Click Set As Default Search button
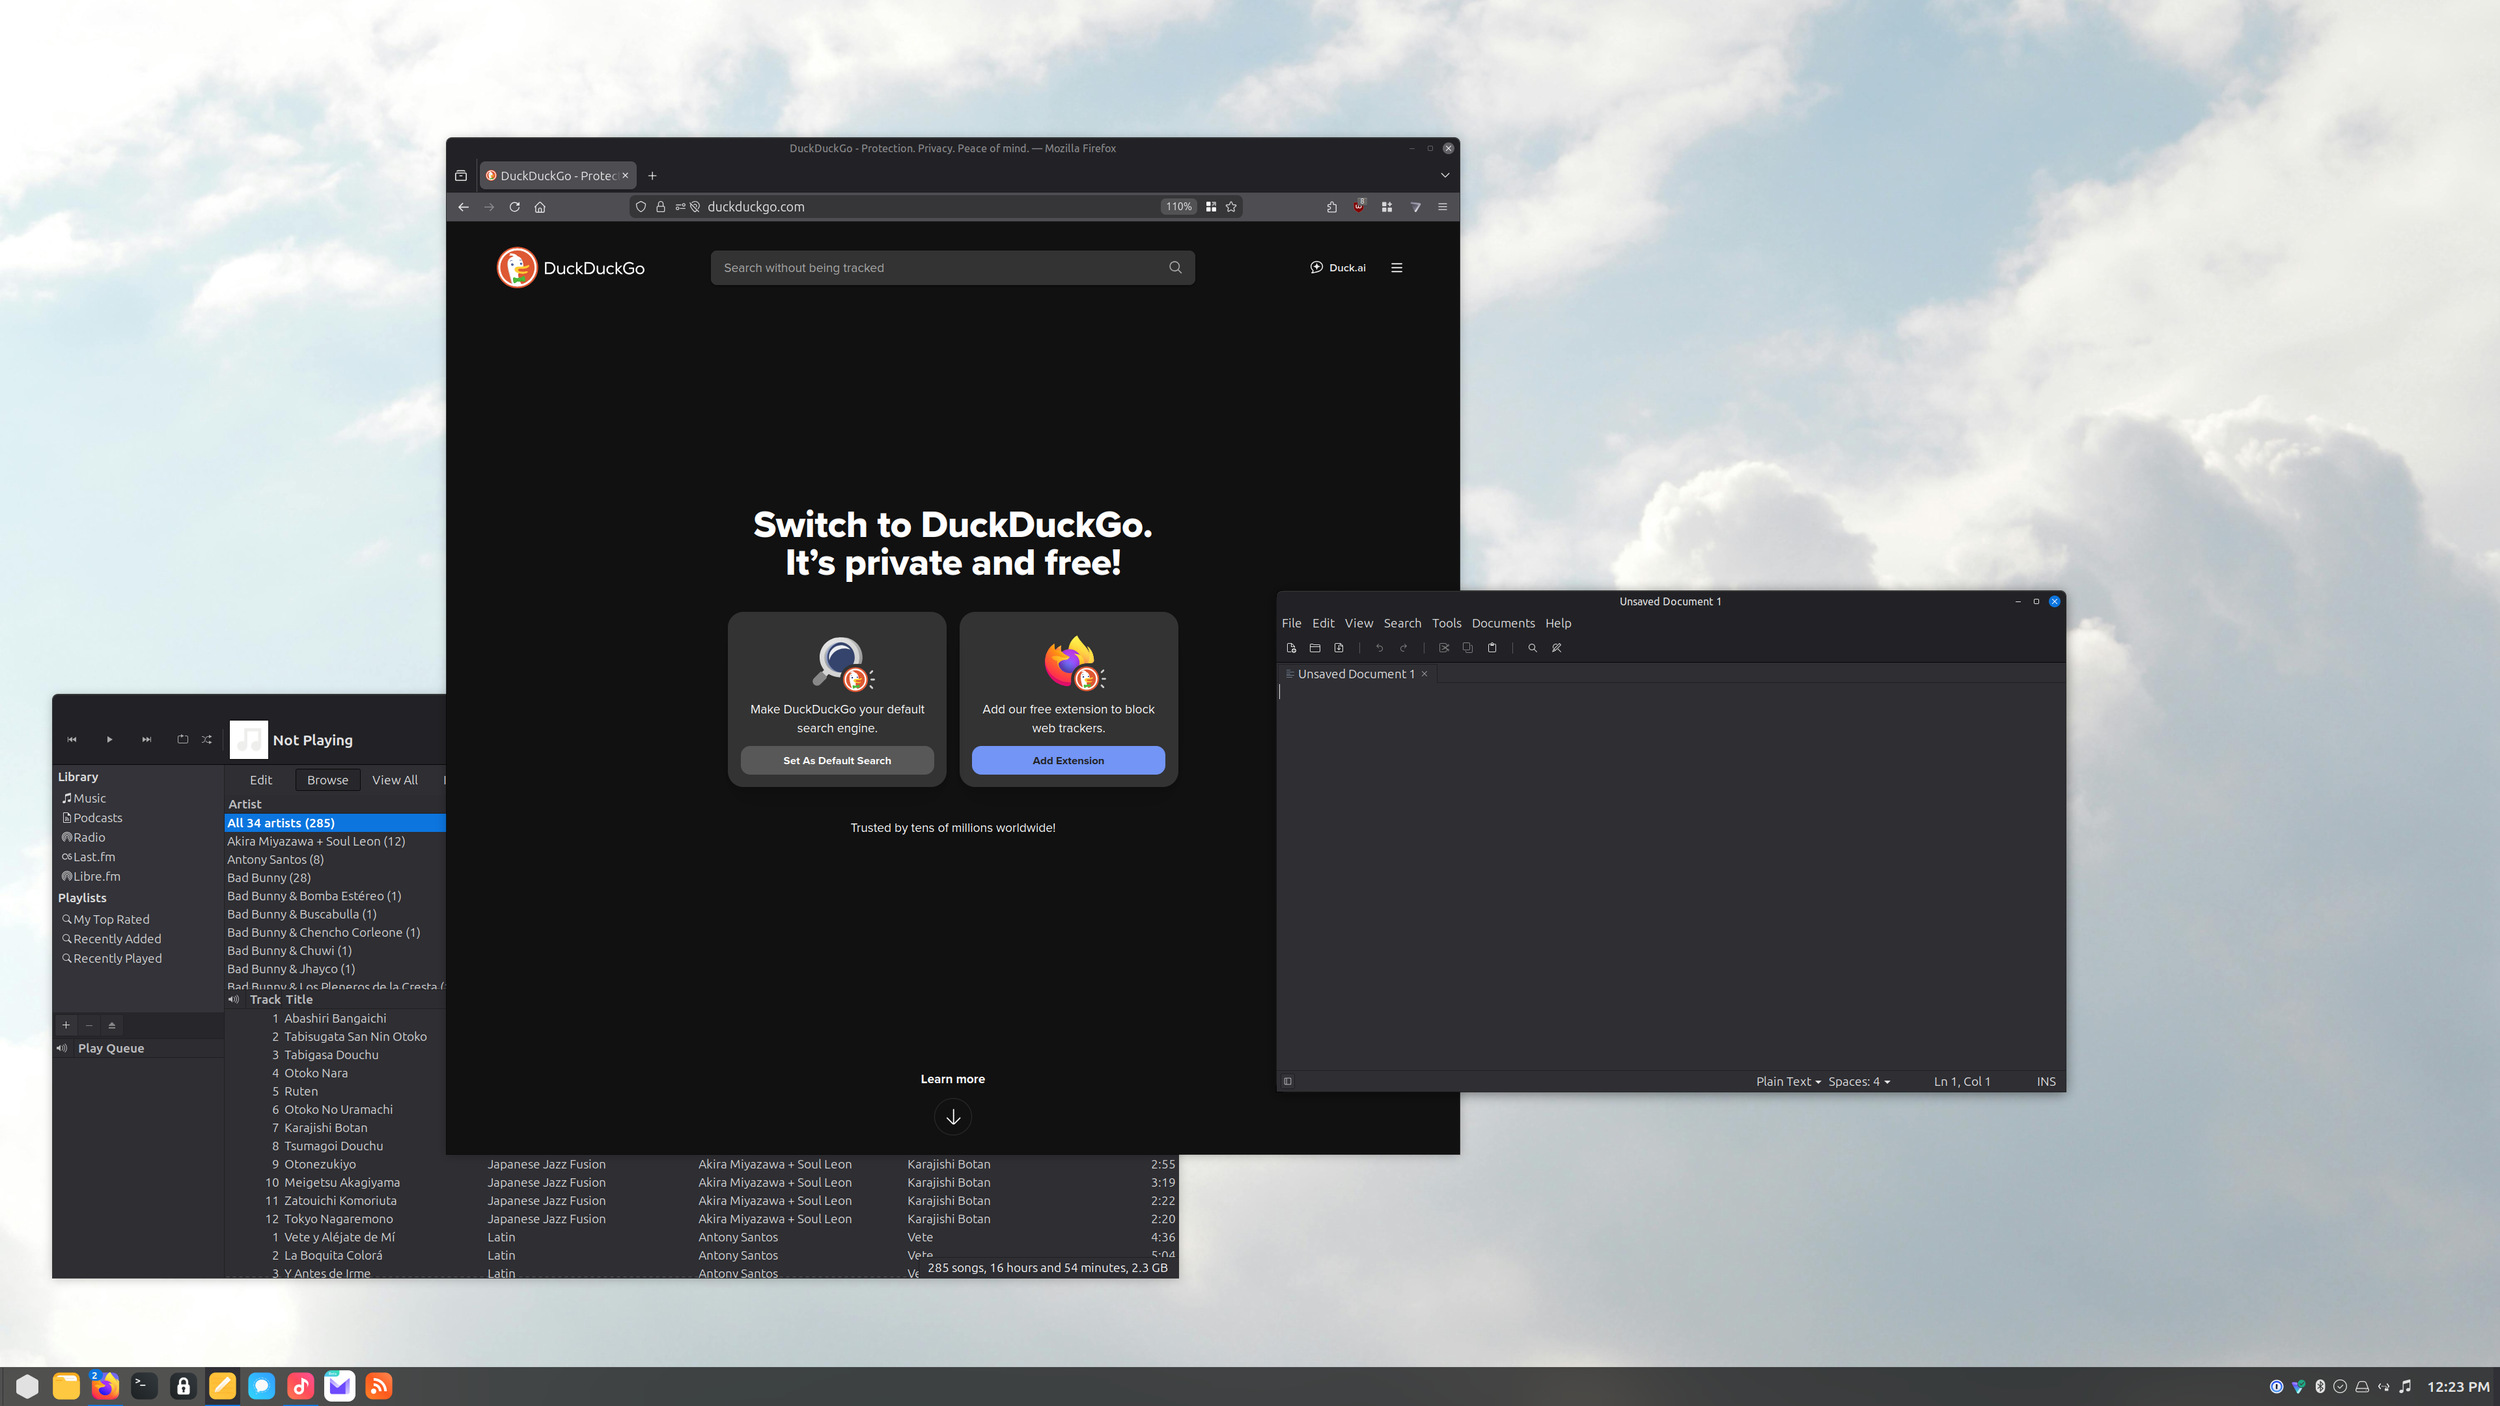The height and width of the screenshot is (1406, 2500). tap(837, 760)
